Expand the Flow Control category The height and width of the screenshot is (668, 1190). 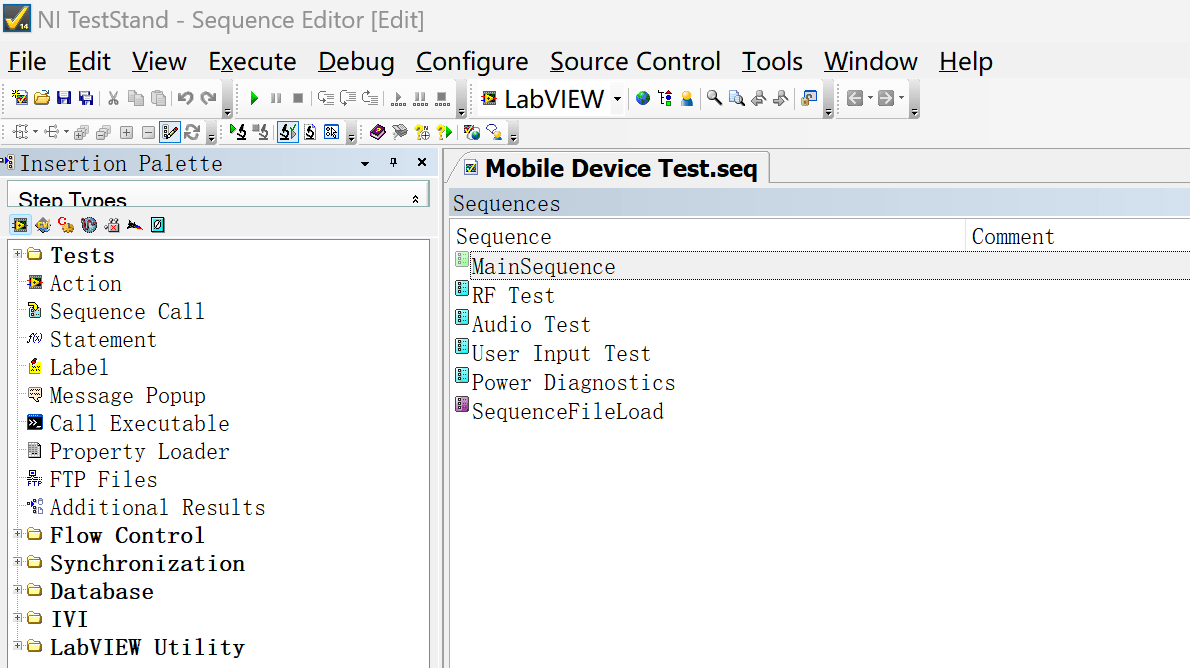point(17,535)
